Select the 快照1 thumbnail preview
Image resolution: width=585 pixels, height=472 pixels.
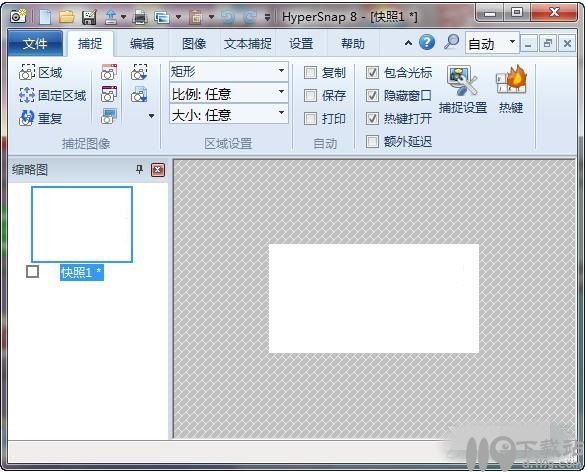82,224
